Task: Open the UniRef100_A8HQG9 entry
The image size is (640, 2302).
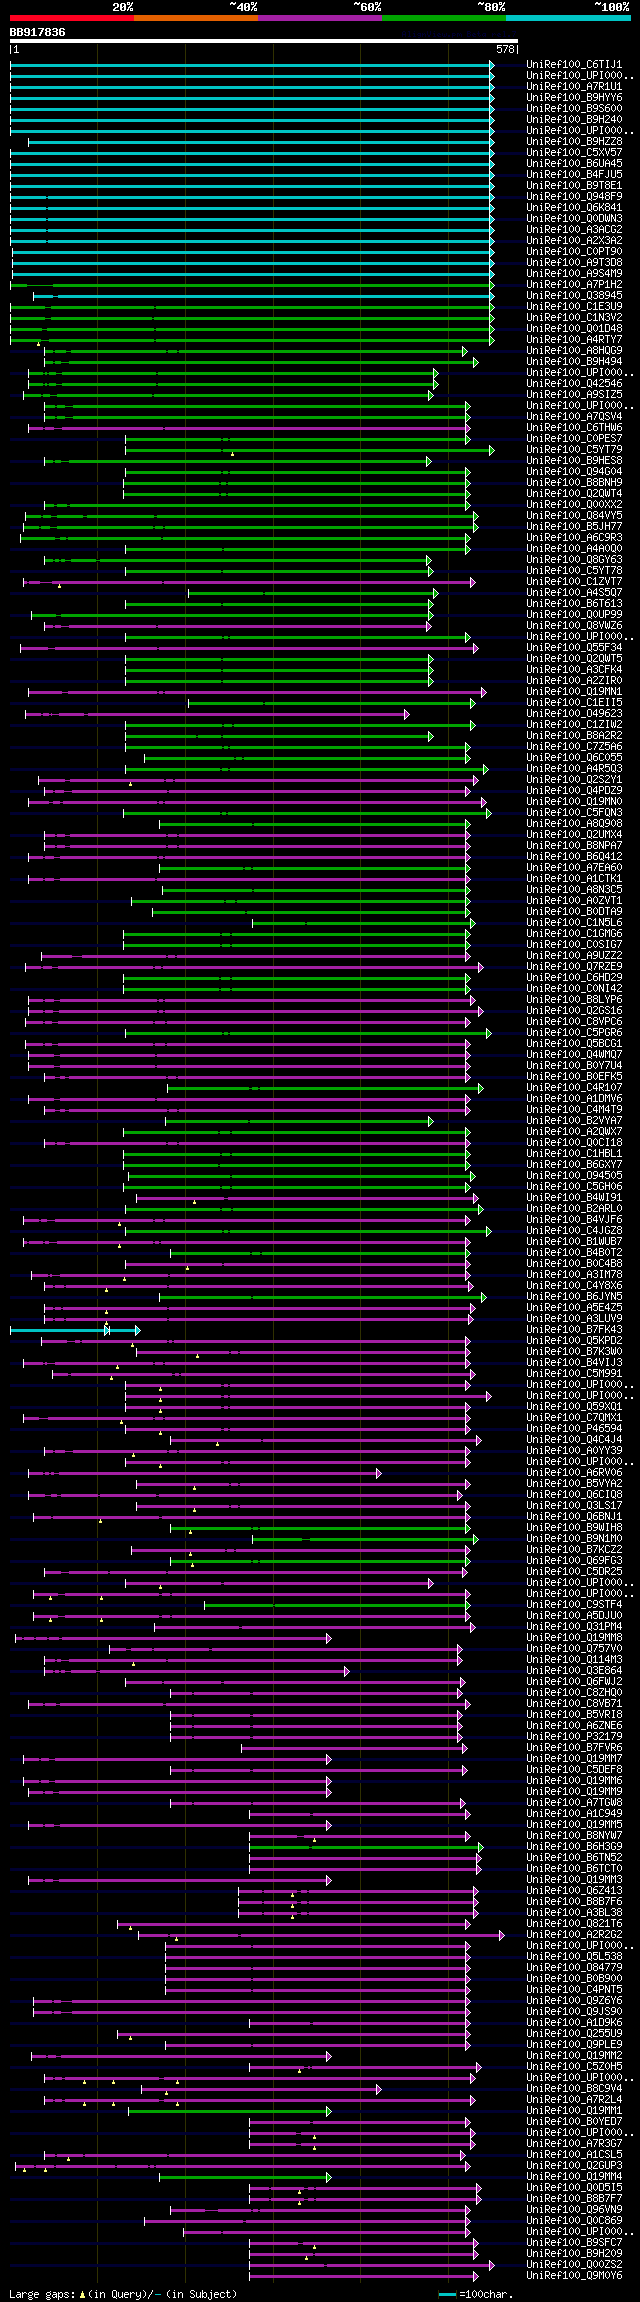Action: 574,351
